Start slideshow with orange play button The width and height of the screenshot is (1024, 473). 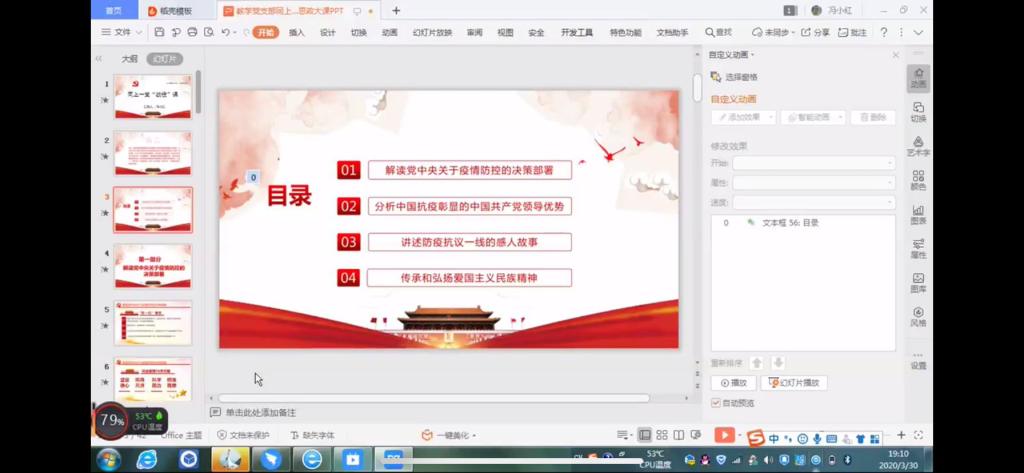[x=724, y=436]
